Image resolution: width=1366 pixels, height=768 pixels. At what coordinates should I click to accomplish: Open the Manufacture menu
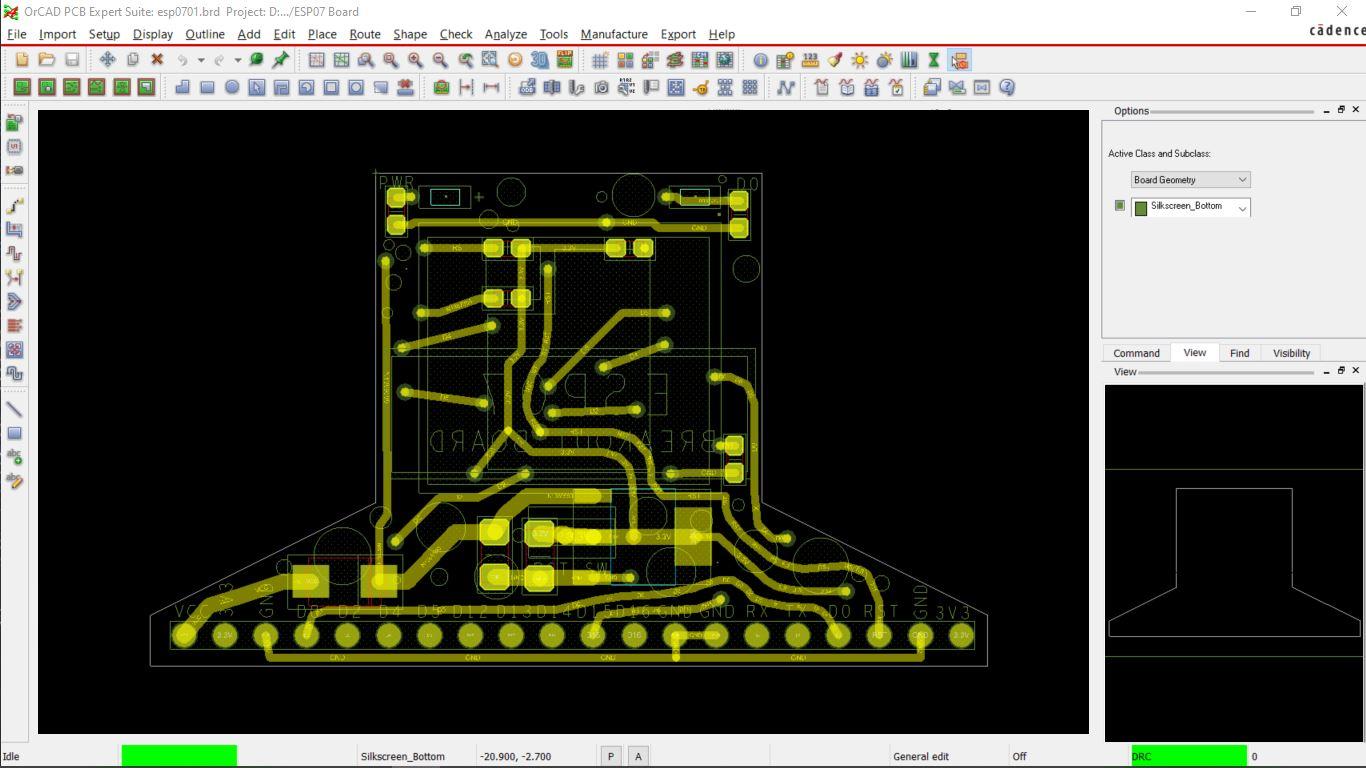click(x=614, y=34)
